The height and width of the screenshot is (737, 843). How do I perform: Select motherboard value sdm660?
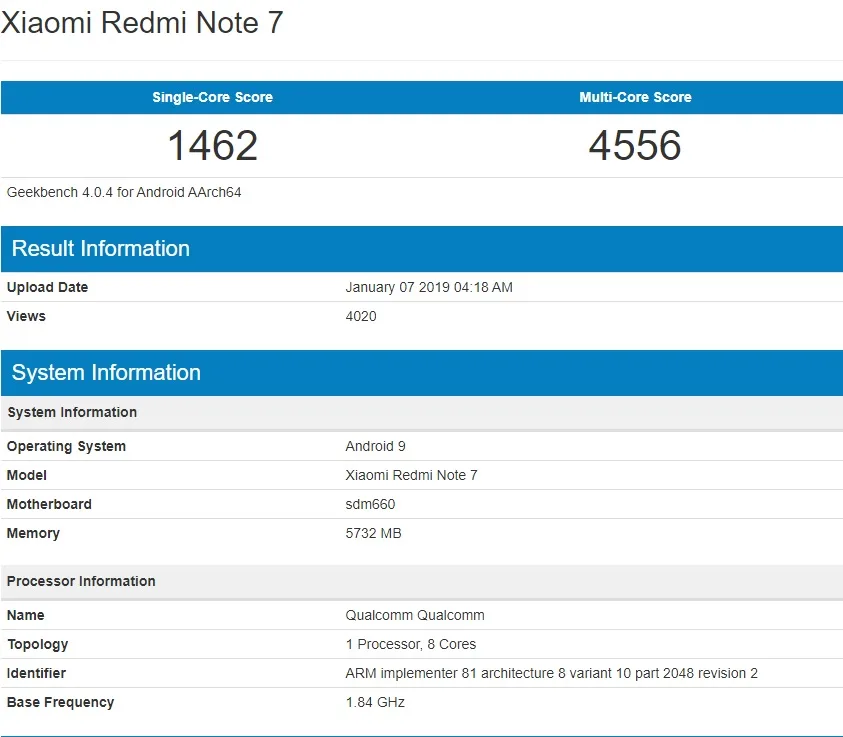[370, 504]
